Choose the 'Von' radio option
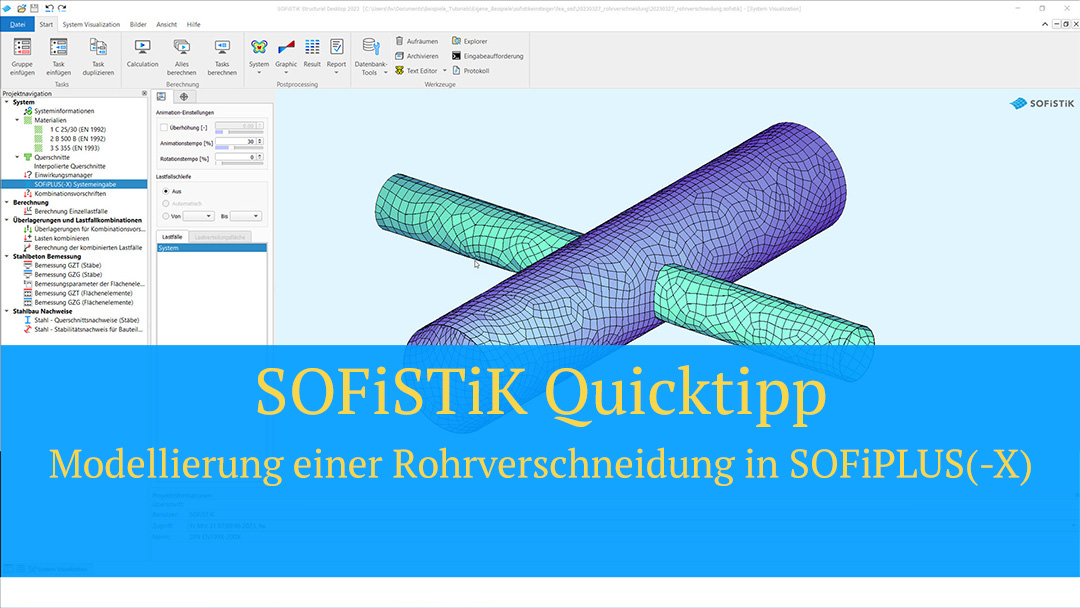Image resolution: width=1080 pixels, height=608 pixels. click(x=164, y=215)
